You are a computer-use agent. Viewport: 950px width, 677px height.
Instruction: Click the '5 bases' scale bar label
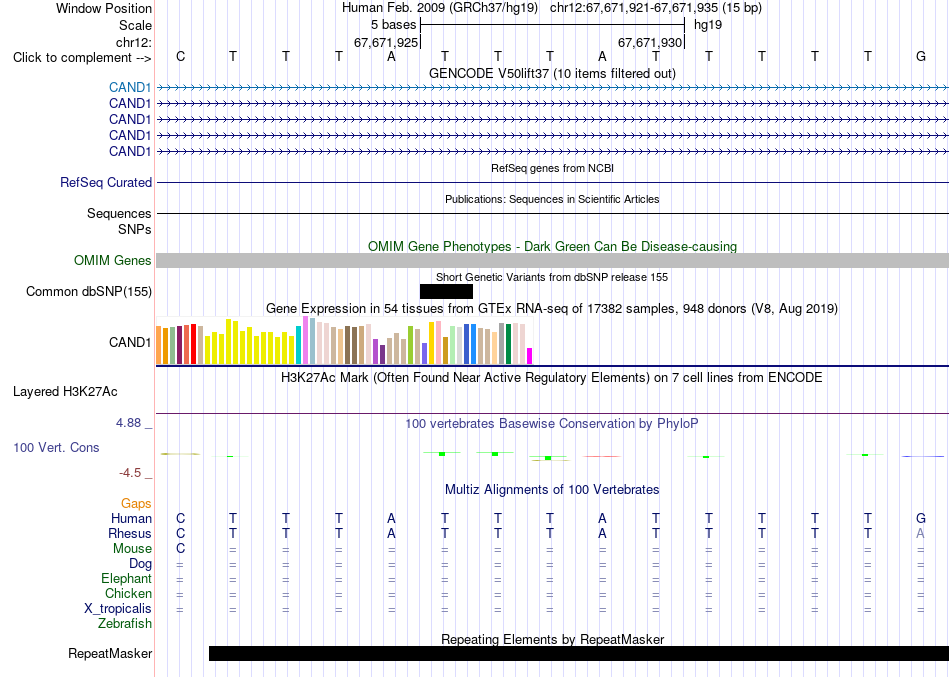(394, 25)
